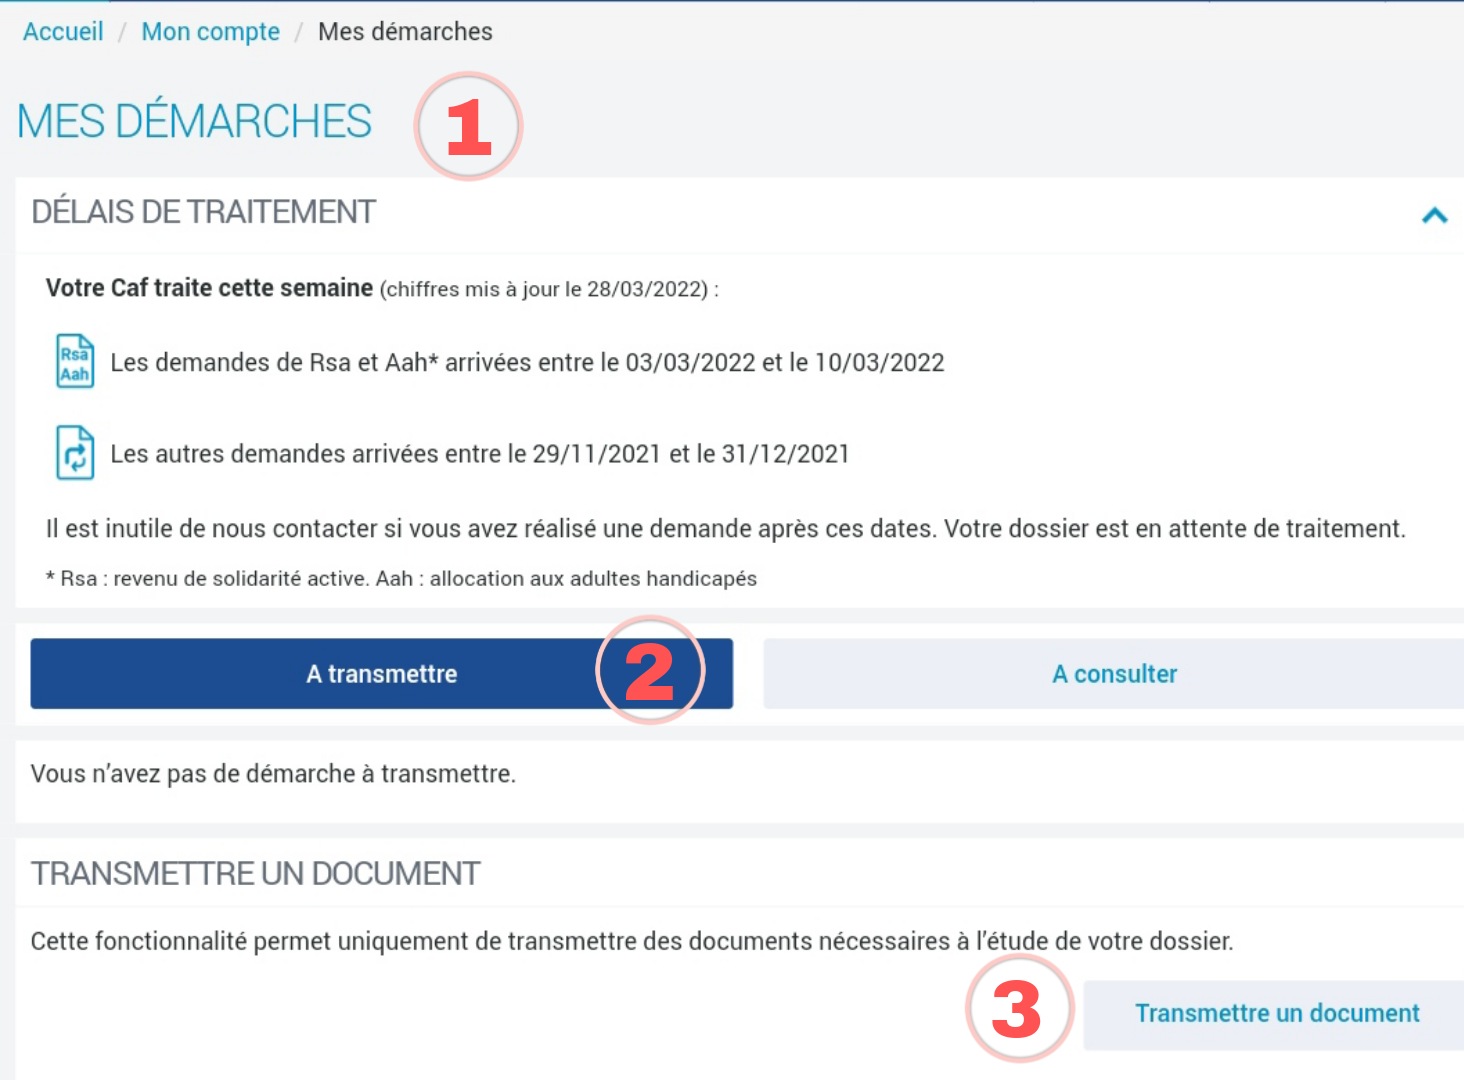Click the Rsa Aah document icon
Screen dimensions: 1464x1080
[75, 361]
